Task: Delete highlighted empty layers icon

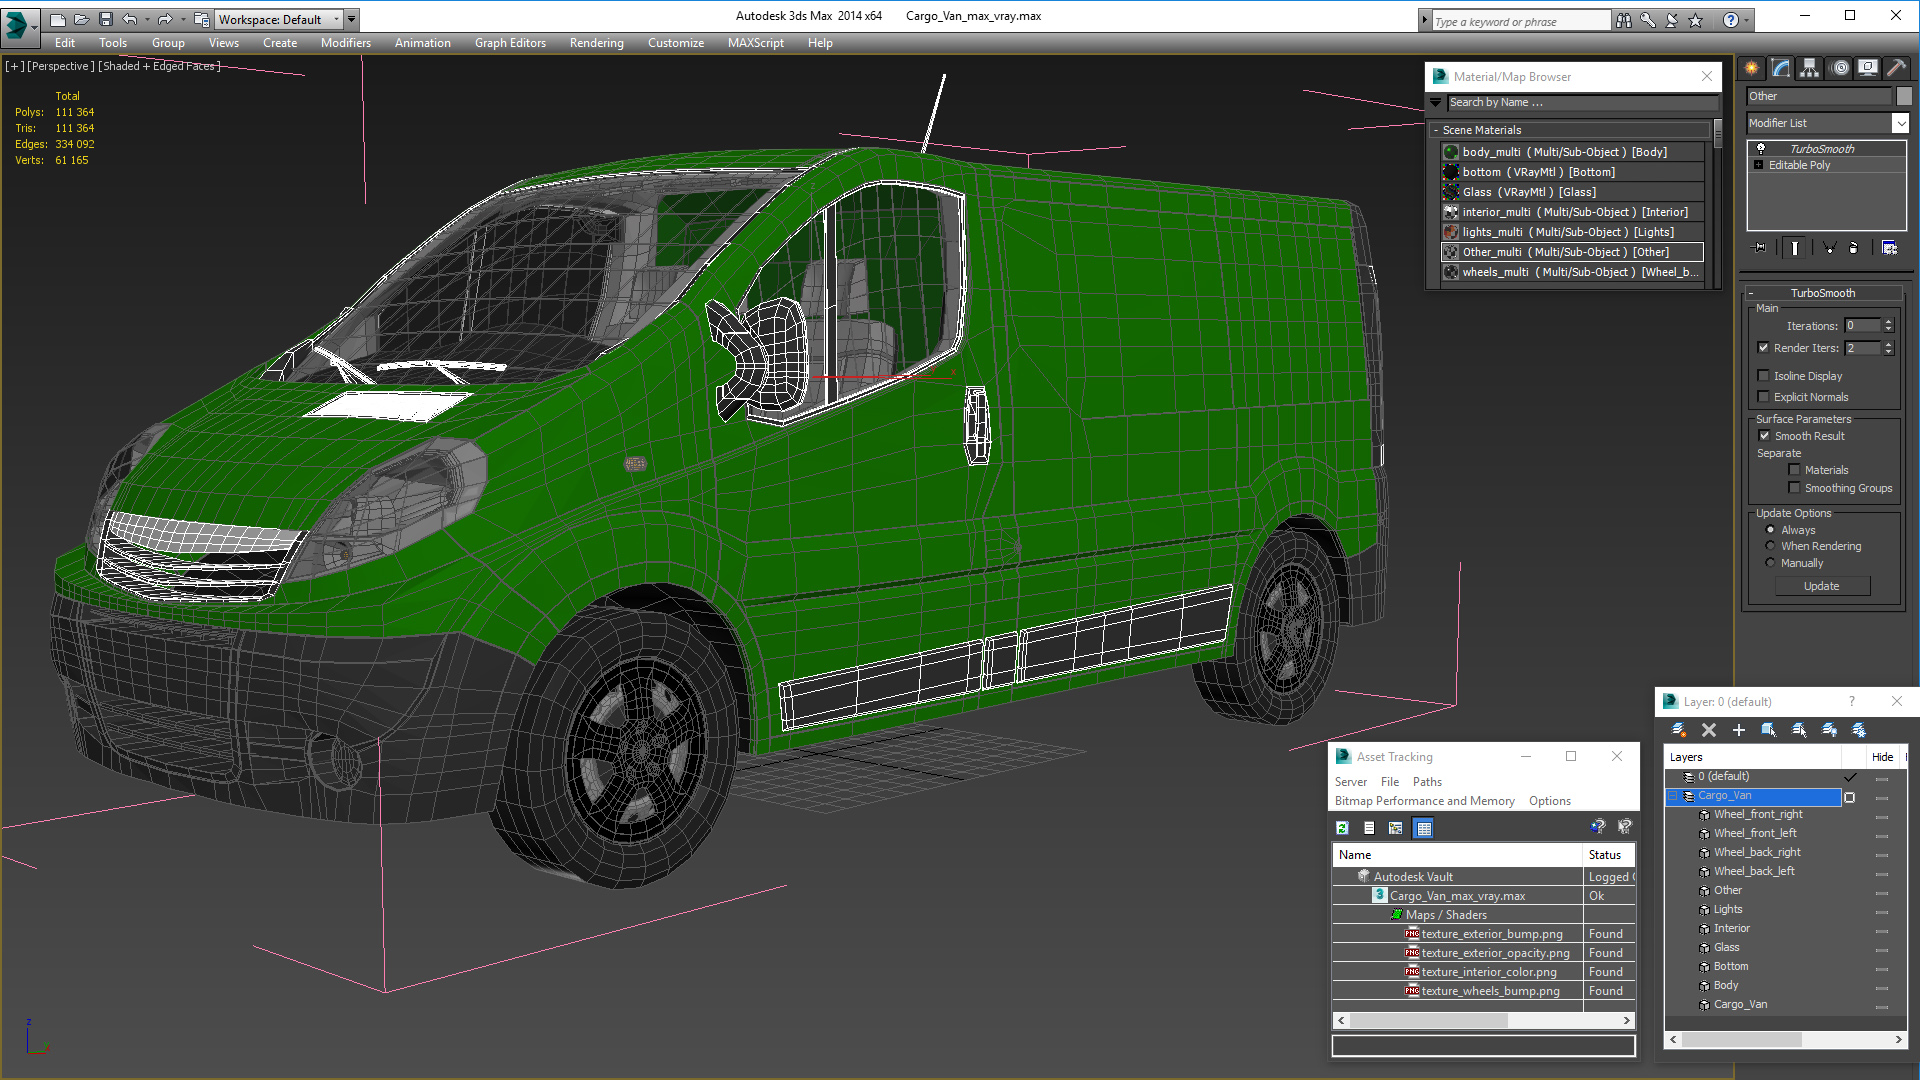Action: point(1709,730)
